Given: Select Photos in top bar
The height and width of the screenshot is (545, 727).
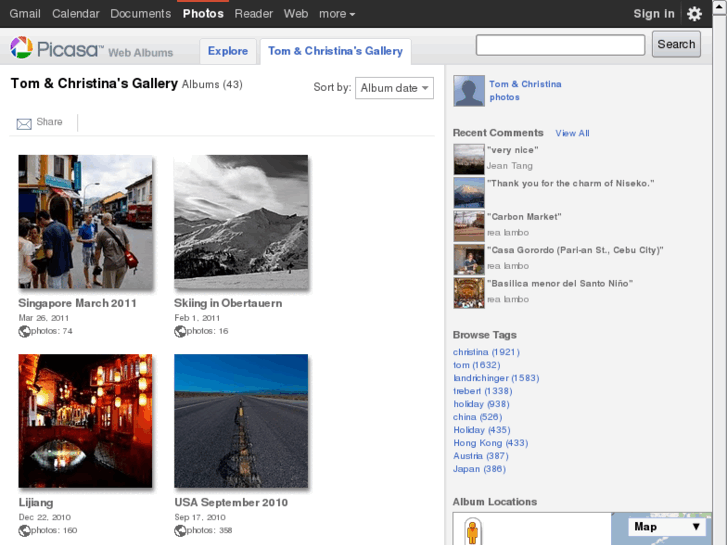Looking at the screenshot, I should coord(203,14).
